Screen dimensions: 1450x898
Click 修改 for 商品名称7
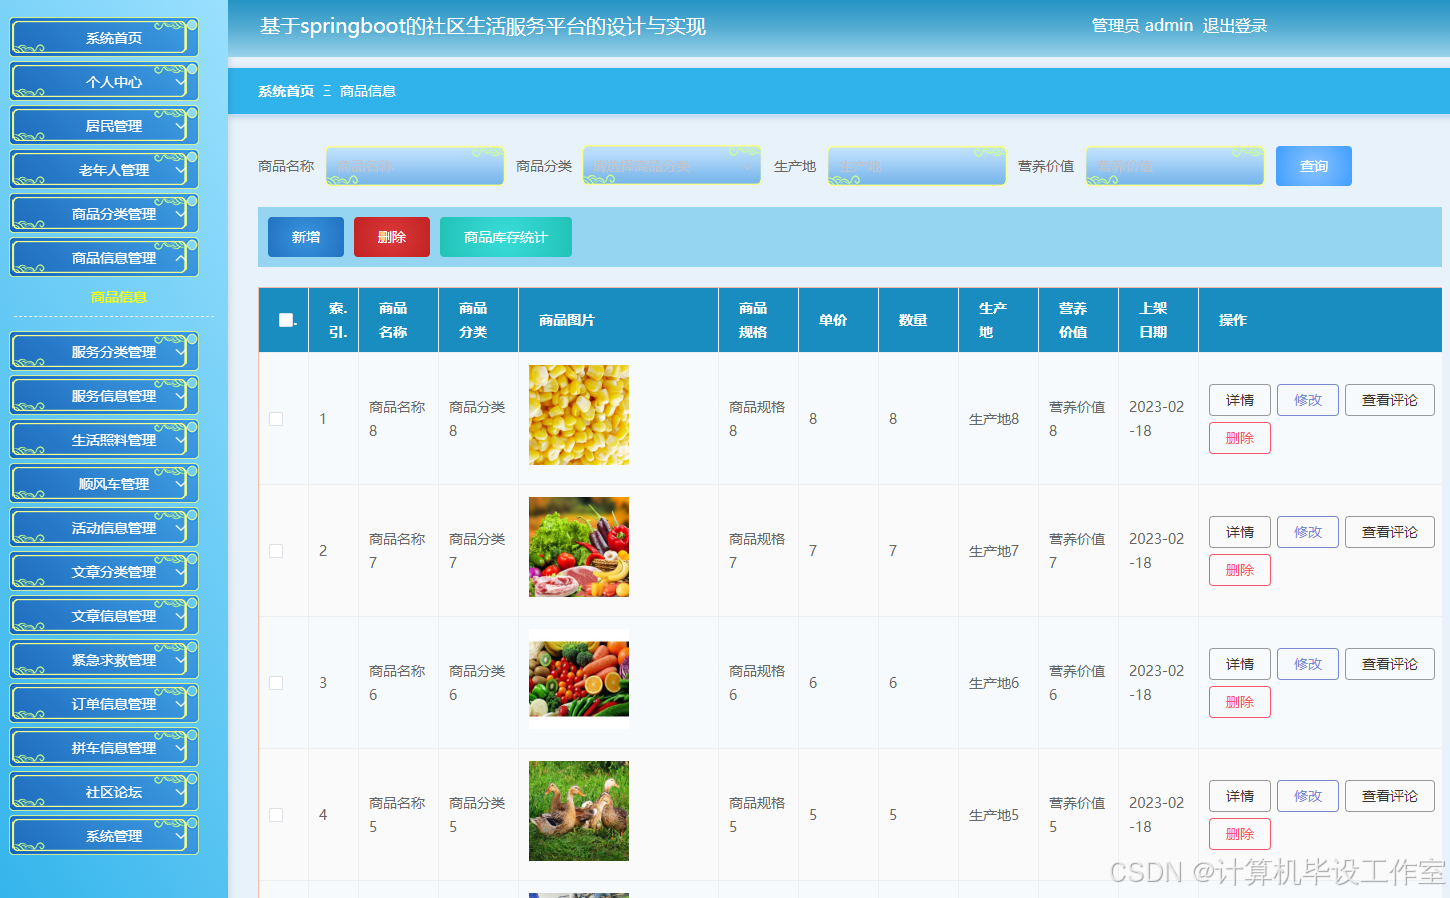point(1308,532)
